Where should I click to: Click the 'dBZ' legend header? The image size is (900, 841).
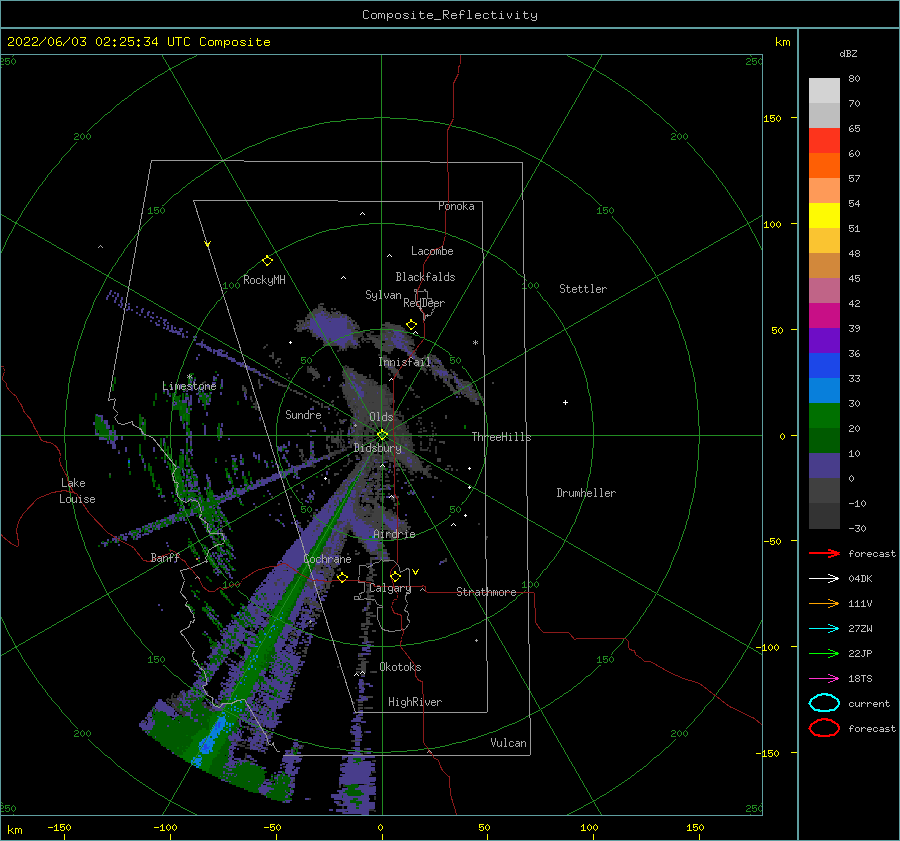click(x=848, y=53)
